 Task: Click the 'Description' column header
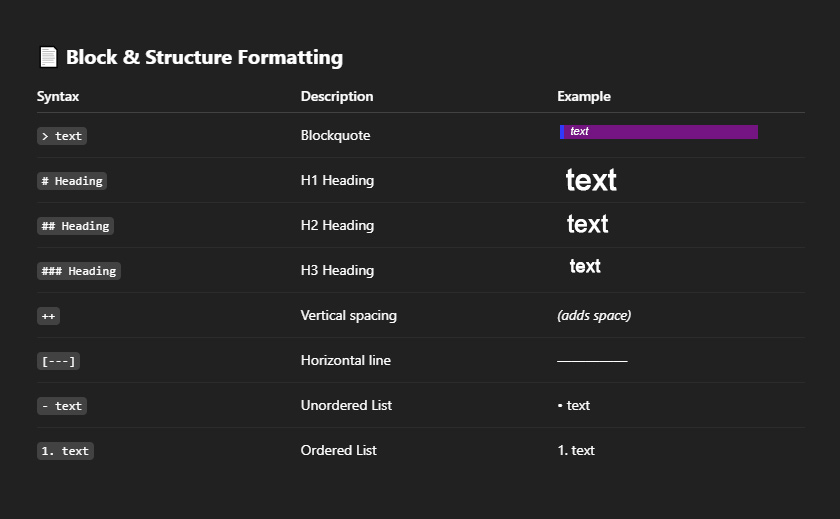point(337,97)
